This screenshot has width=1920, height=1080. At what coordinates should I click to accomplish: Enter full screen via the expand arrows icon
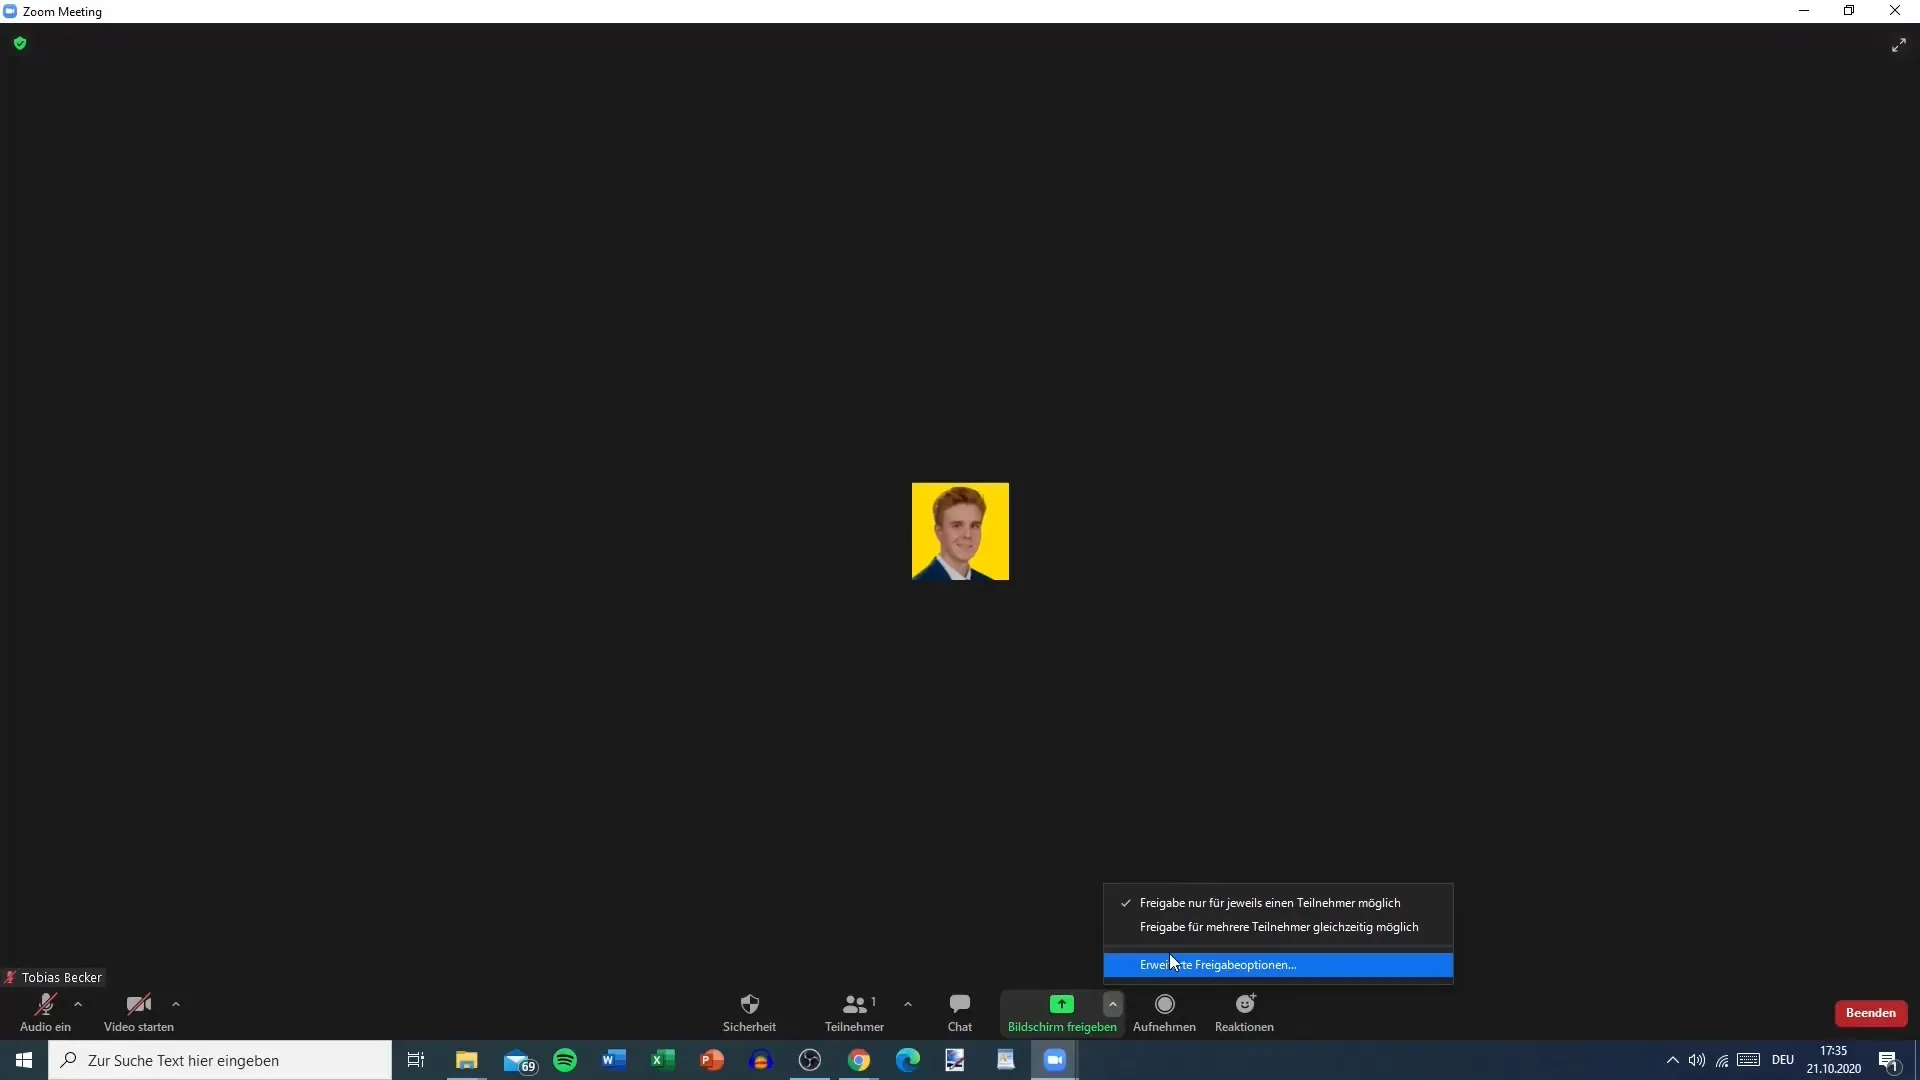1899,45
